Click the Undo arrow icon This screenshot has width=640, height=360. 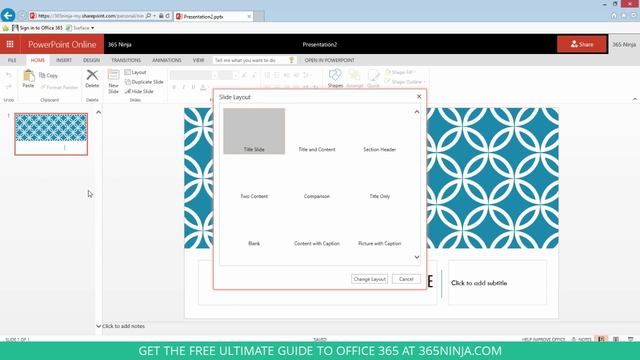(9, 76)
